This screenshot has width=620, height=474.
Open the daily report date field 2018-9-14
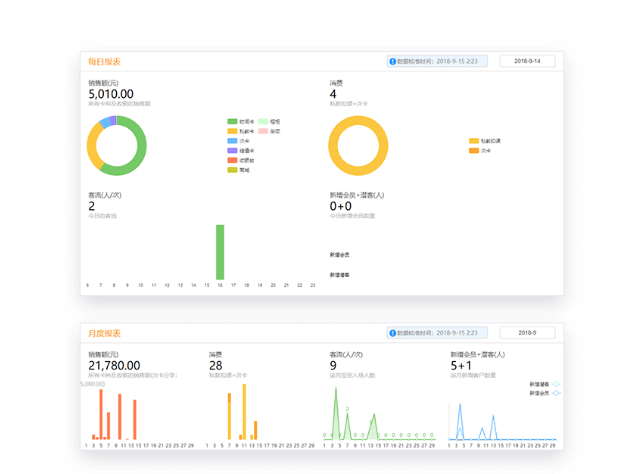click(527, 61)
